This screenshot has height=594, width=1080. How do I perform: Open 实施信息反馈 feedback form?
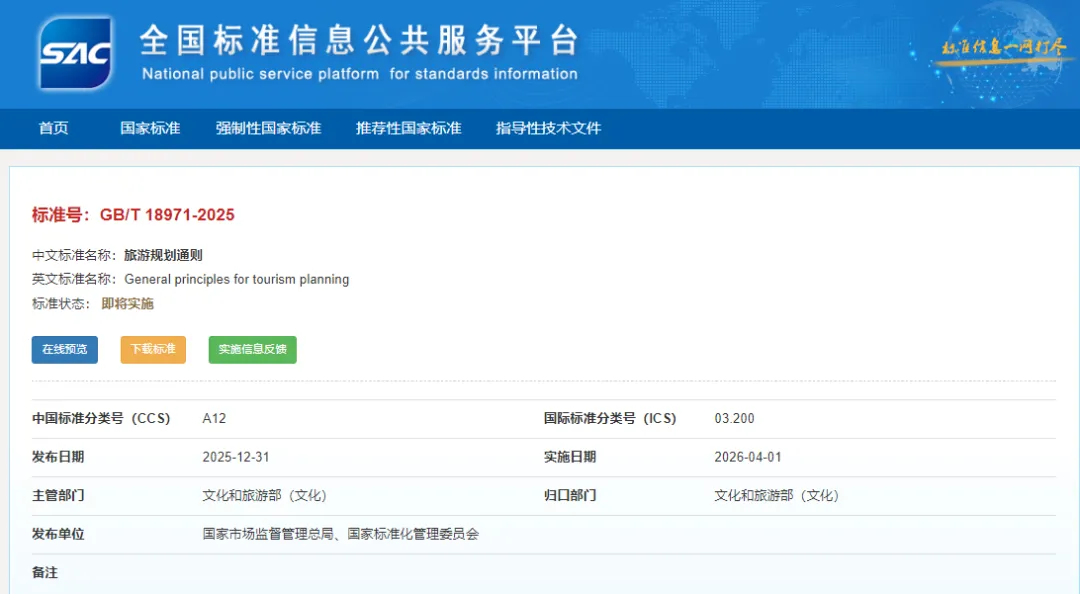pos(252,349)
